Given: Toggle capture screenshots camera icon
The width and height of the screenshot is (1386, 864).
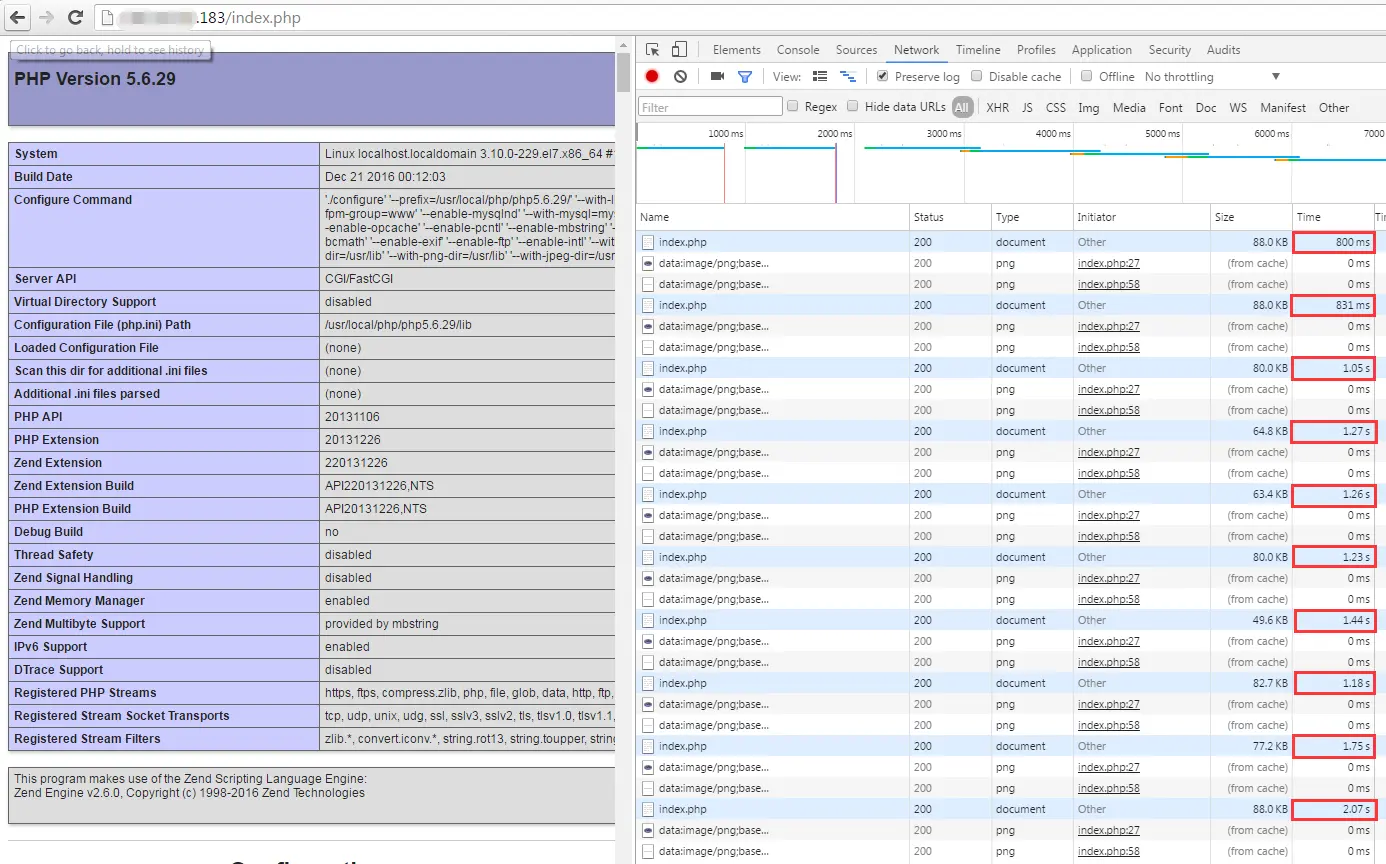Looking at the screenshot, I should pyautogui.click(x=717, y=76).
